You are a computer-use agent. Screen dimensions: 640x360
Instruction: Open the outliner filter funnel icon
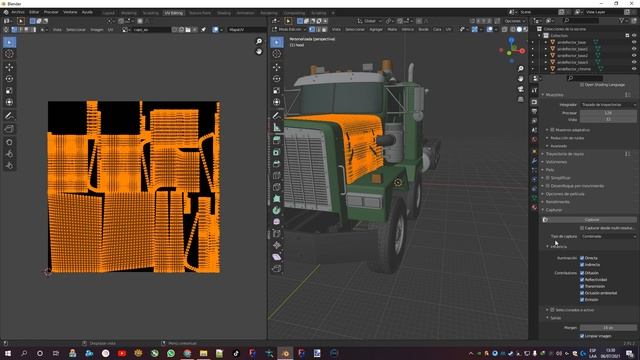click(622, 20)
